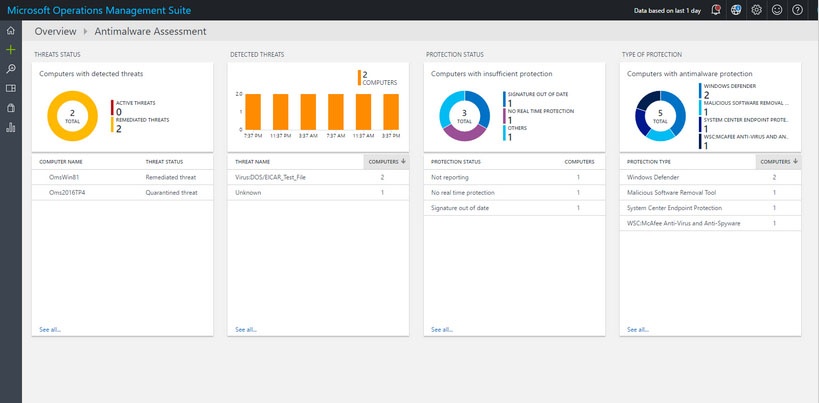Image resolution: width=819 pixels, height=403 pixels.
Task: Open the Settings gear icon
Action: 757,10
